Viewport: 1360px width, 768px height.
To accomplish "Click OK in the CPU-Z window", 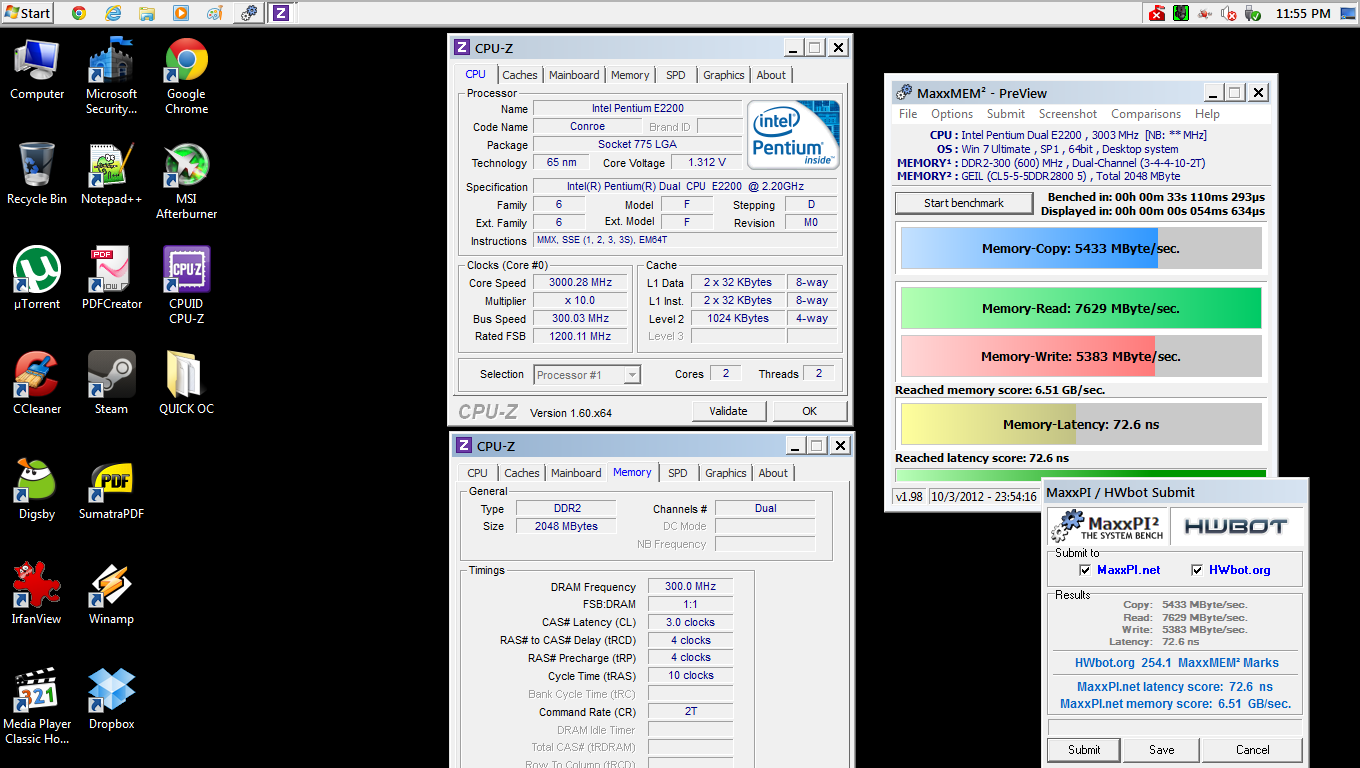I will point(810,411).
